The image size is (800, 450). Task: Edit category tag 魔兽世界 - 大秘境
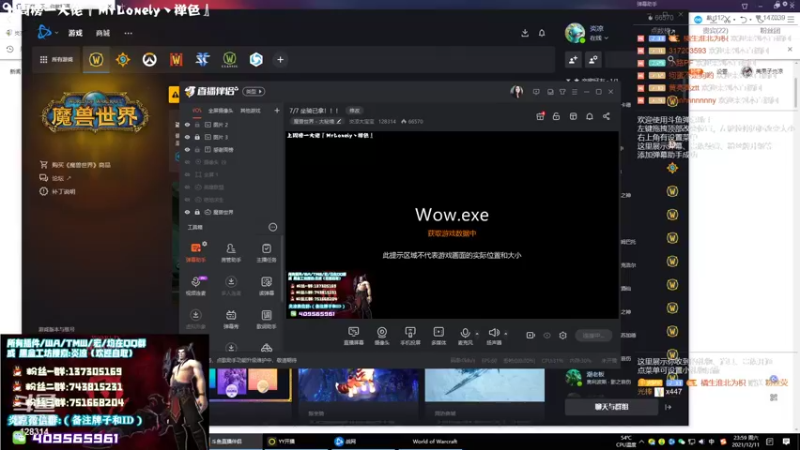317,121
